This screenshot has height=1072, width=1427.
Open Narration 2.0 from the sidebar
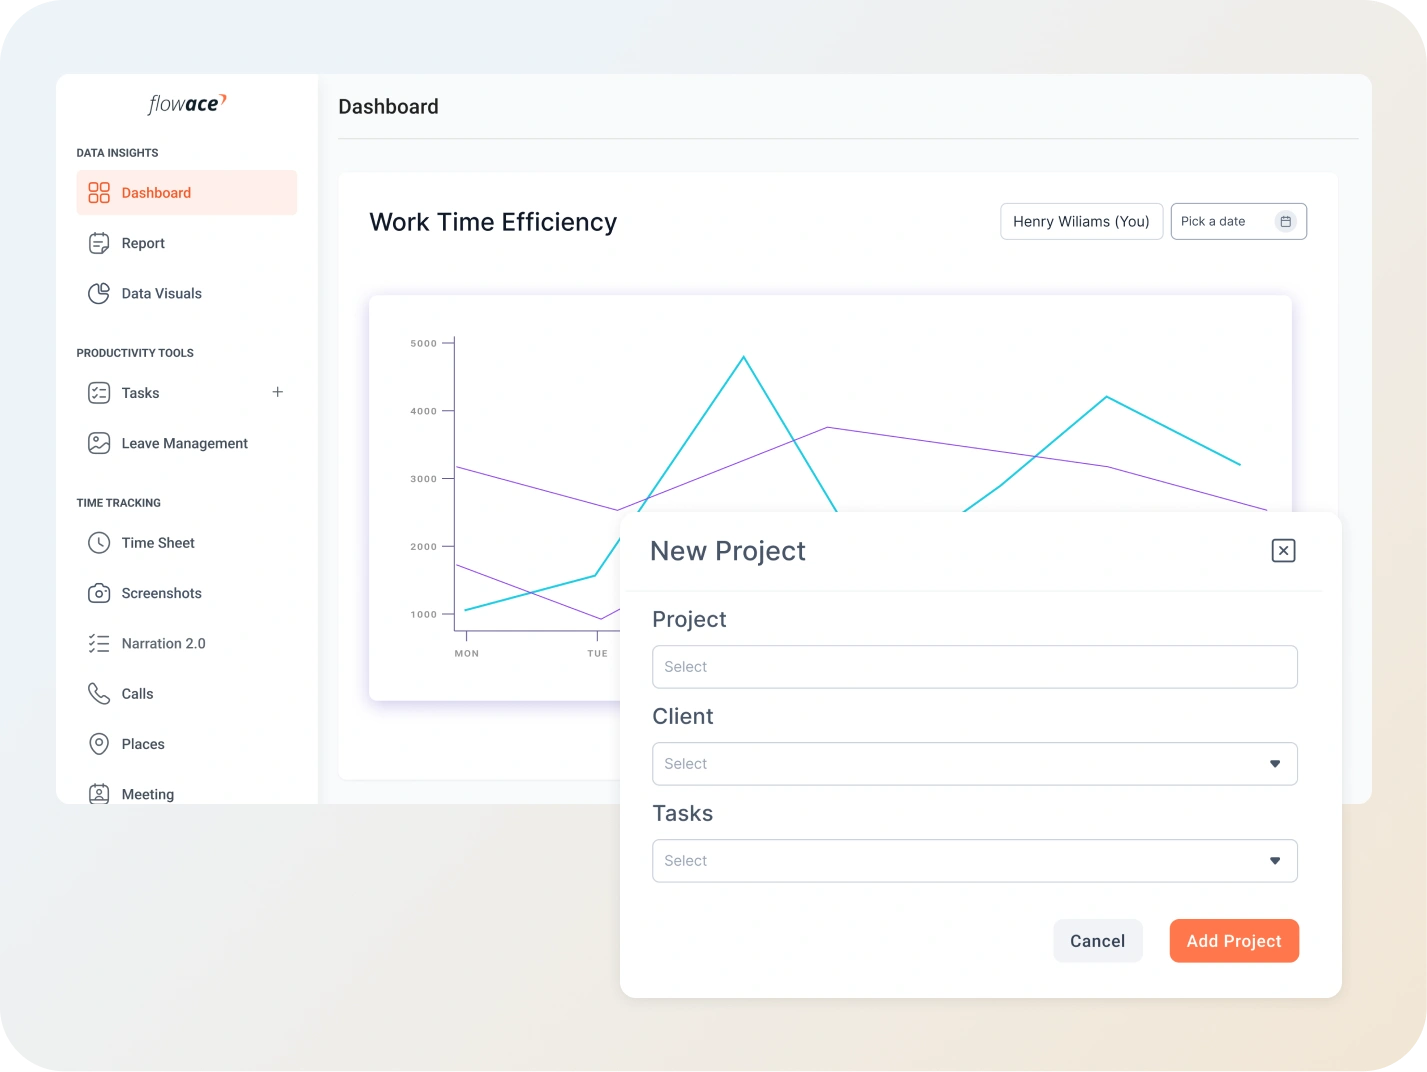[x=163, y=644]
